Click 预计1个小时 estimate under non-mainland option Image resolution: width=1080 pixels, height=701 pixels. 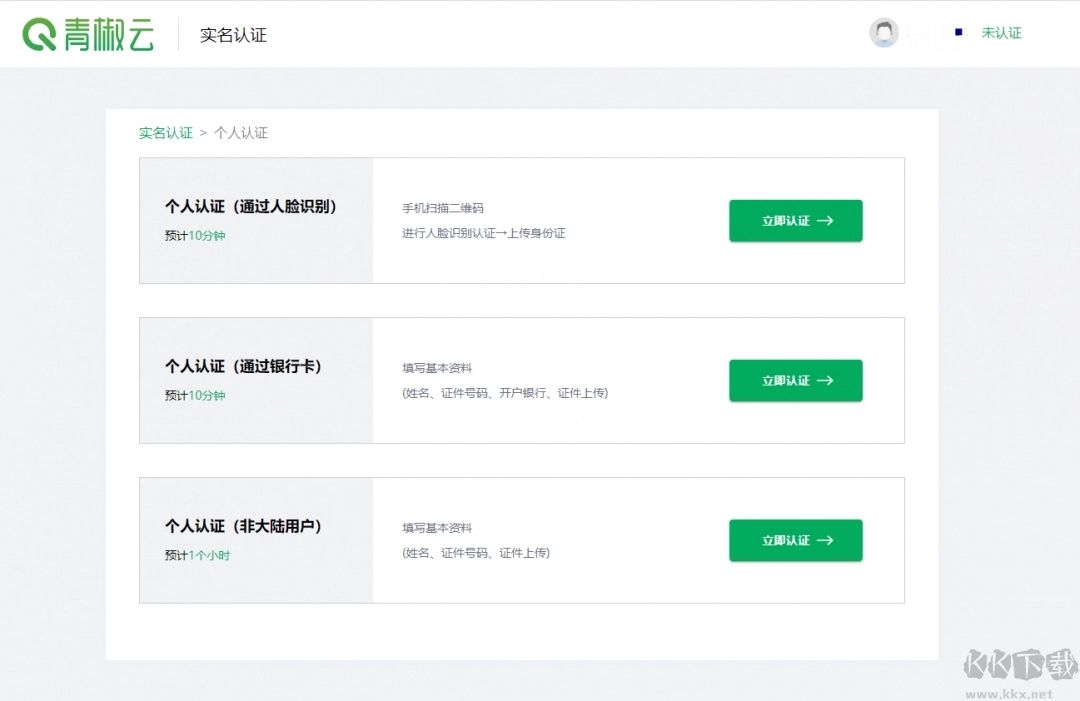(x=197, y=555)
